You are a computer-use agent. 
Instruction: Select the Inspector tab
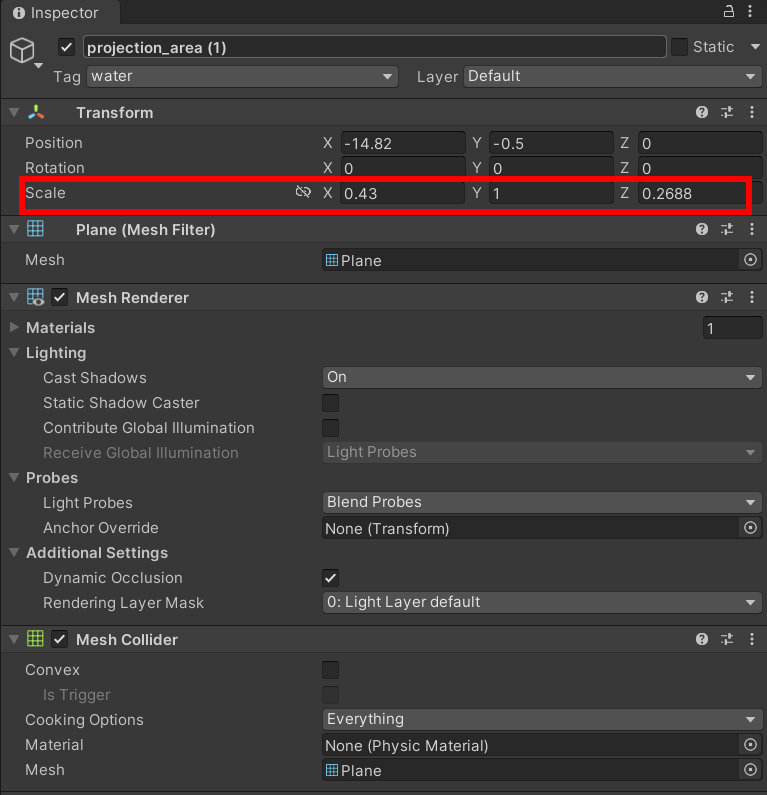click(x=59, y=13)
